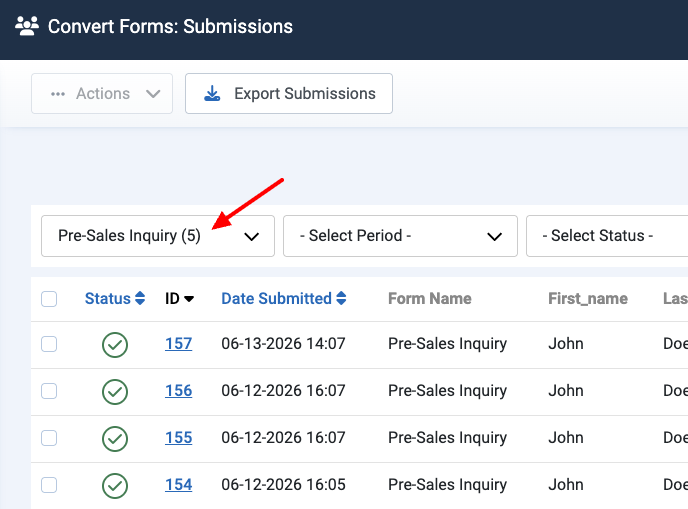This screenshot has height=509, width=688.
Task: Sort by ID column header
Action: click(x=179, y=298)
